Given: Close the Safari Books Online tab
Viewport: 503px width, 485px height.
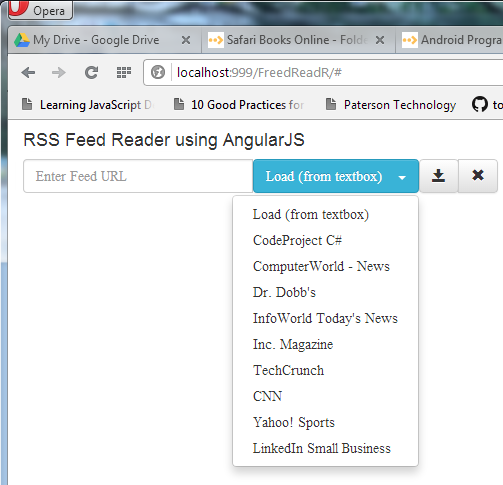Looking at the screenshot, I should (x=380, y=40).
